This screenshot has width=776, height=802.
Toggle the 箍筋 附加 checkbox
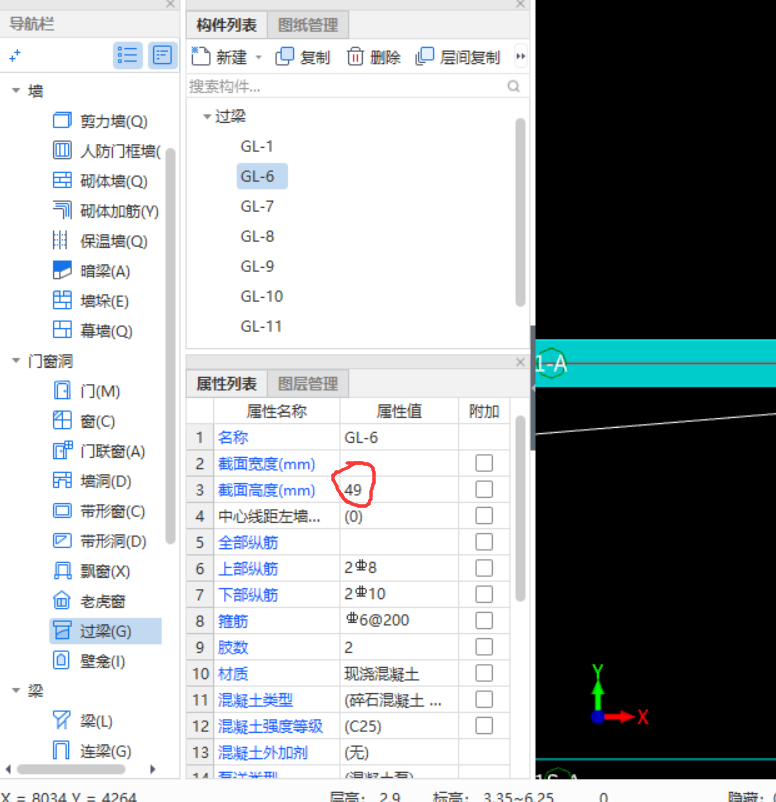[x=484, y=620]
